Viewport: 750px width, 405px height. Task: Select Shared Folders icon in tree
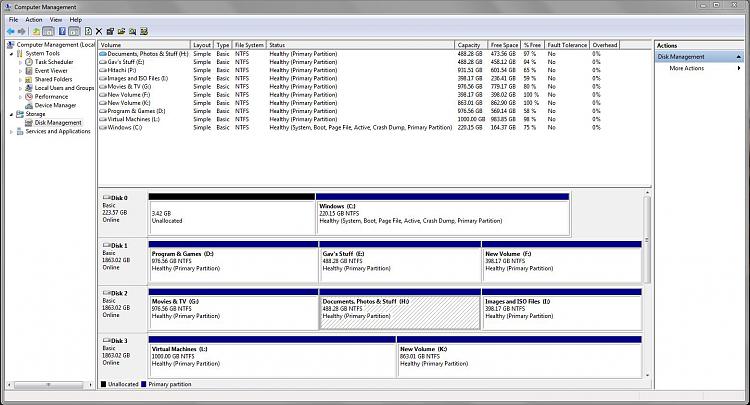click(x=29, y=79)
